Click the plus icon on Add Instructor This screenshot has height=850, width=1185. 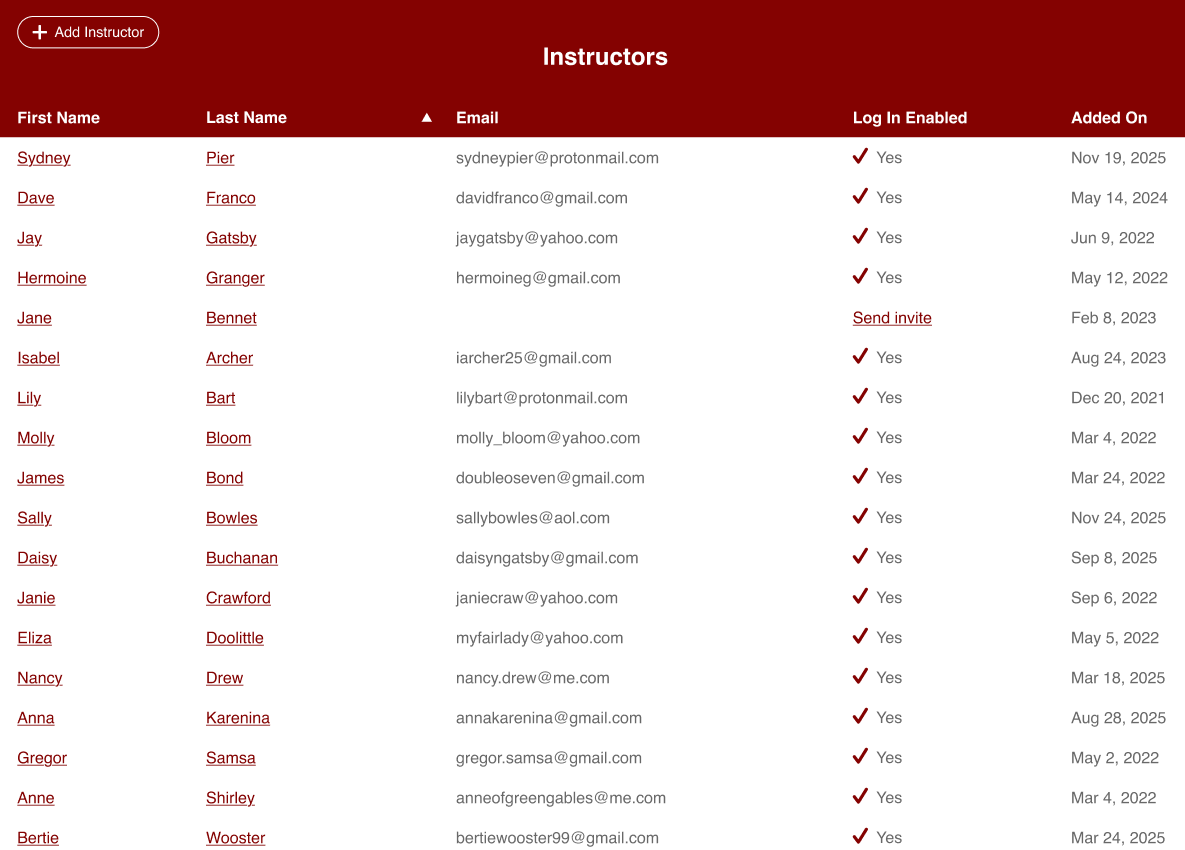(40, 32)
